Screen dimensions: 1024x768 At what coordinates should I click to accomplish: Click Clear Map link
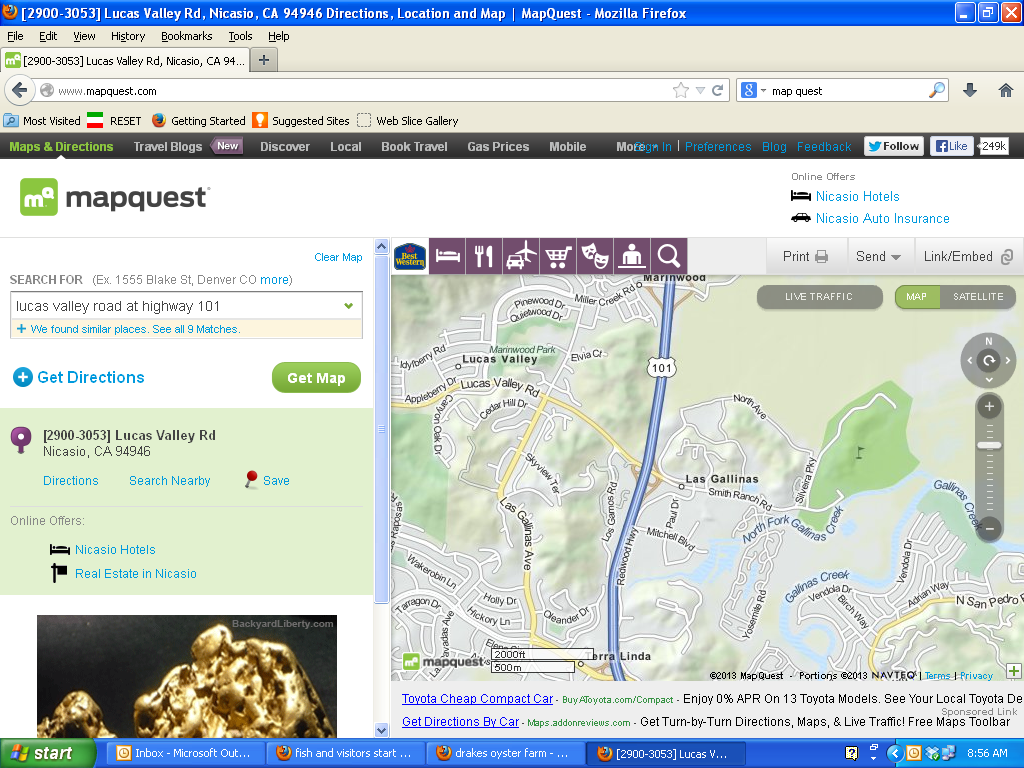[x=338, y=257]
